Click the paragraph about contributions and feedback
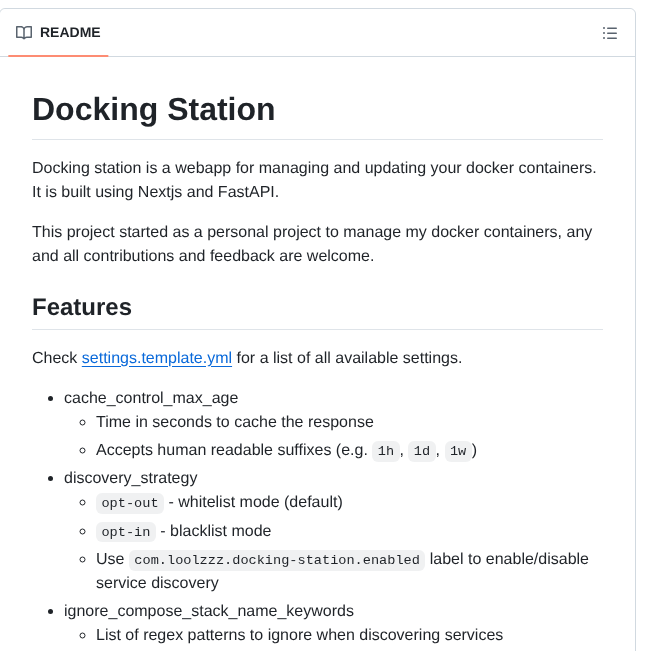Viewport: 655px width, 651px height. [312, 243]
